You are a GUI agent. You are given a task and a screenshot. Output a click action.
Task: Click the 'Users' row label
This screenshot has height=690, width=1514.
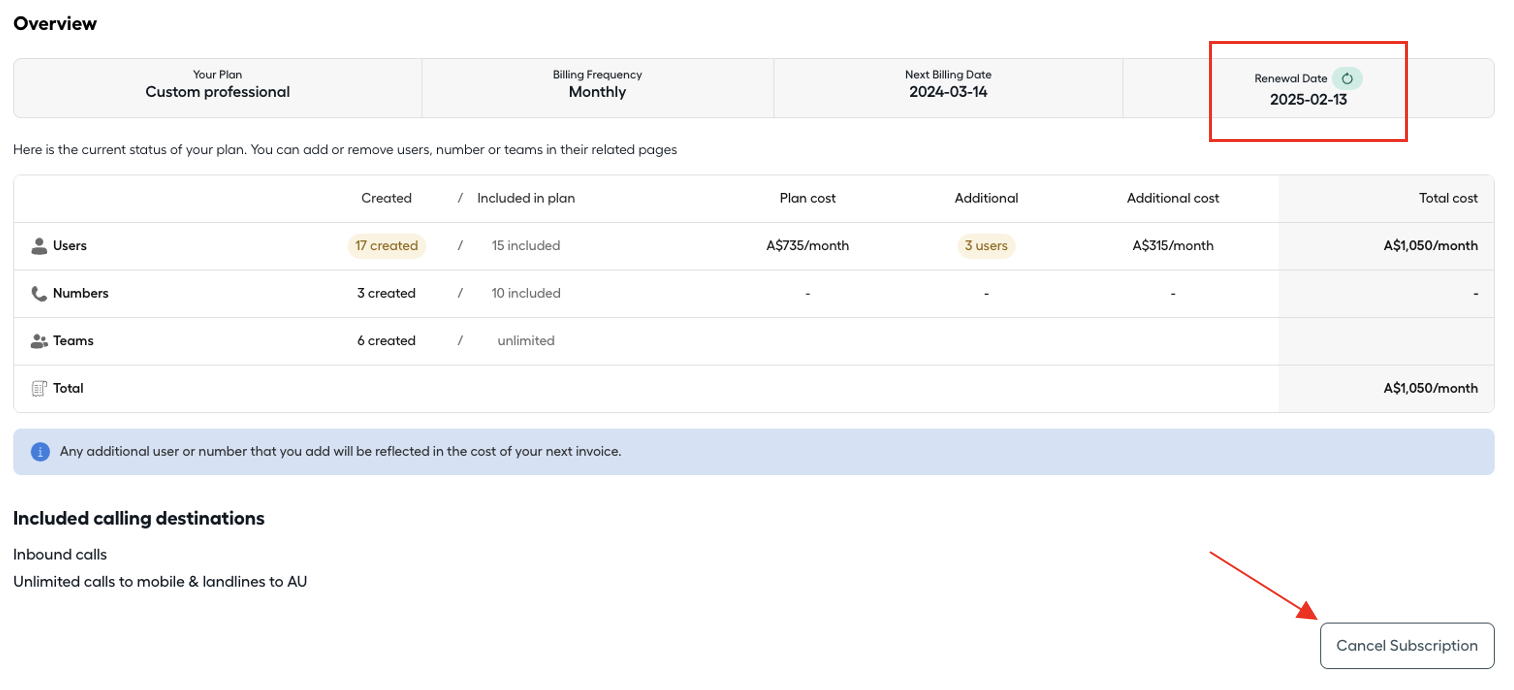(70, 245)
